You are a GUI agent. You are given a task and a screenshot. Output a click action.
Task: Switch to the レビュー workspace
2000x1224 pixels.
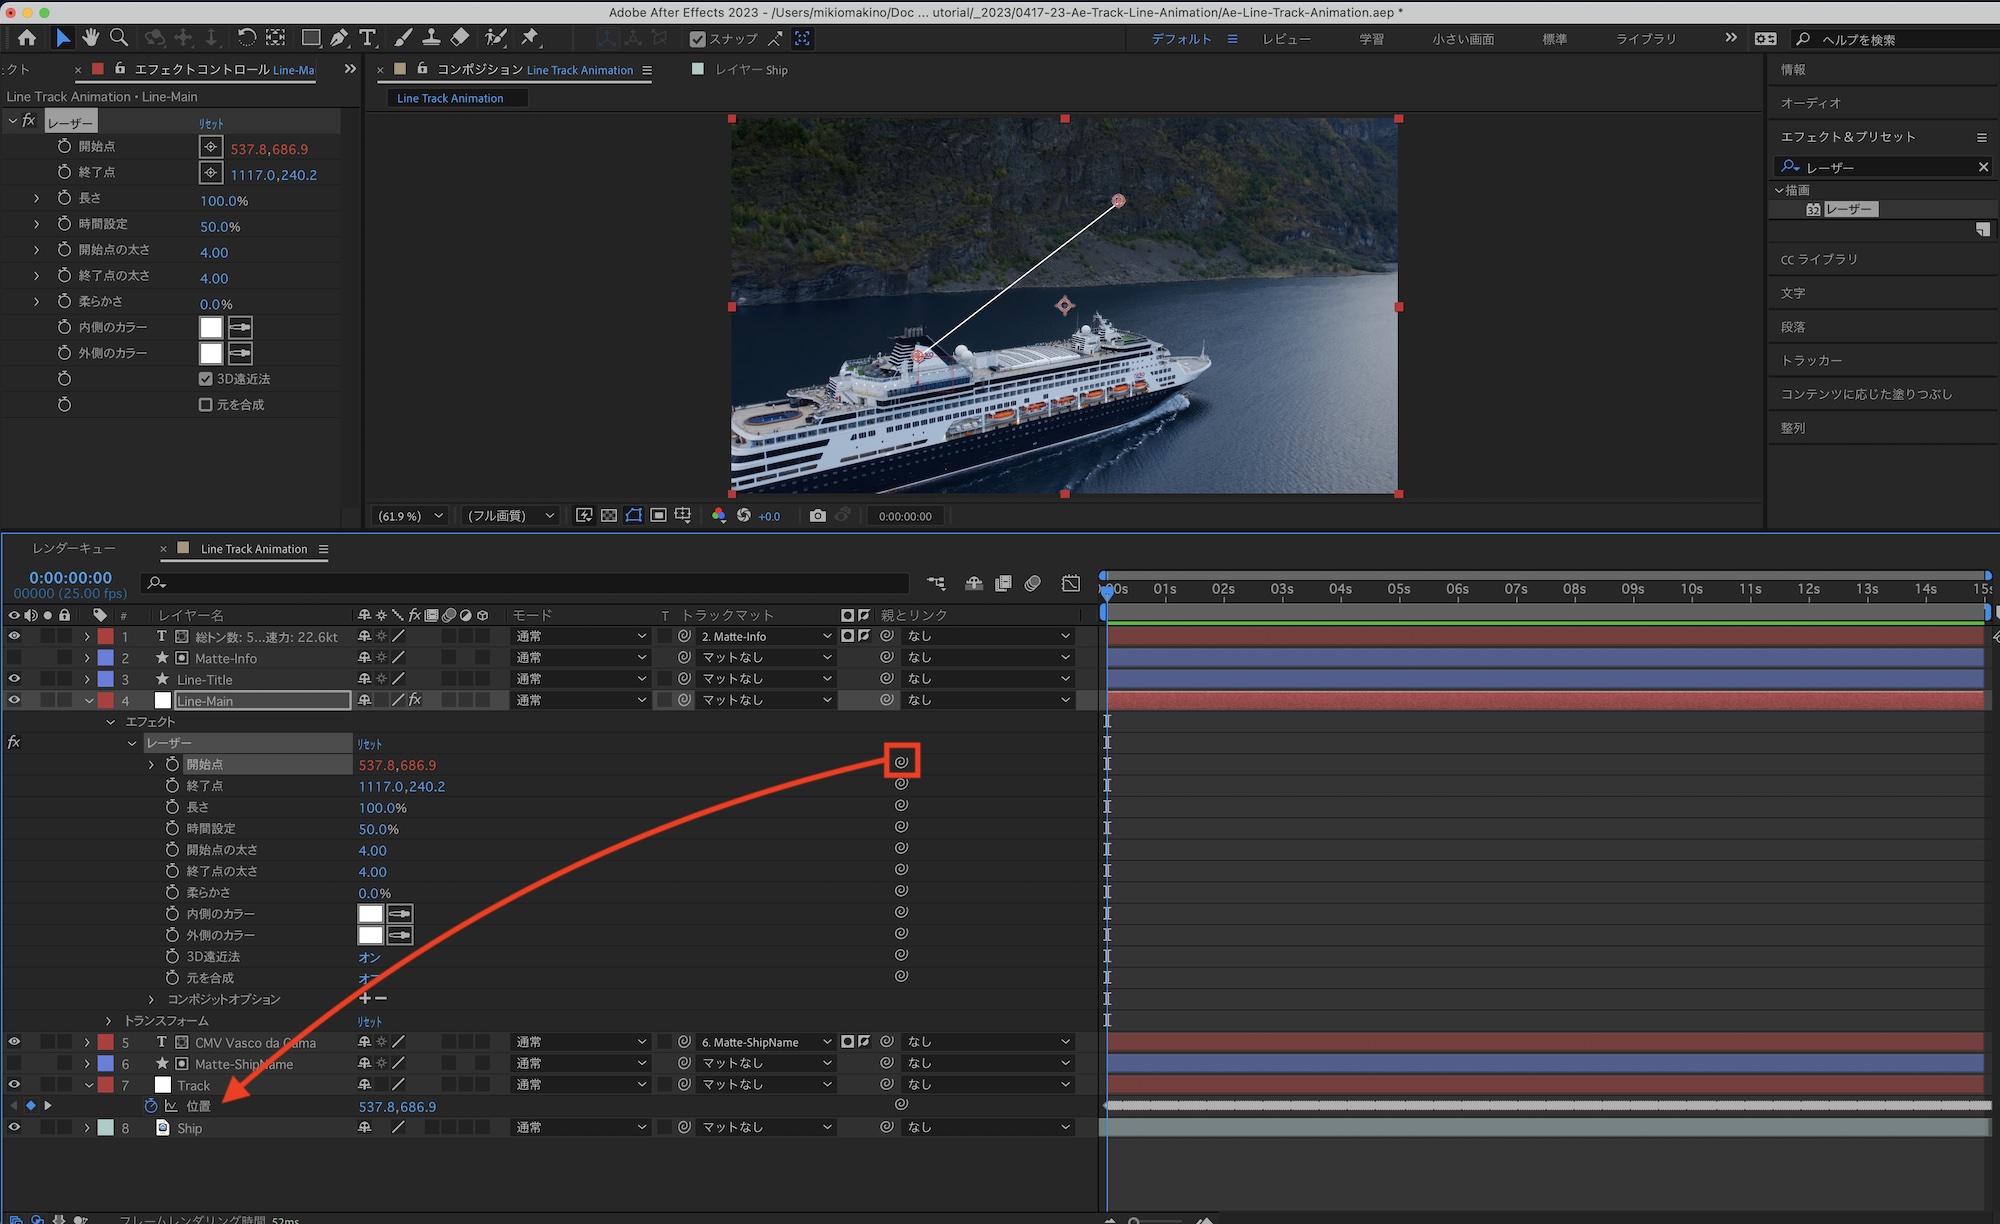coord(1286,39)
